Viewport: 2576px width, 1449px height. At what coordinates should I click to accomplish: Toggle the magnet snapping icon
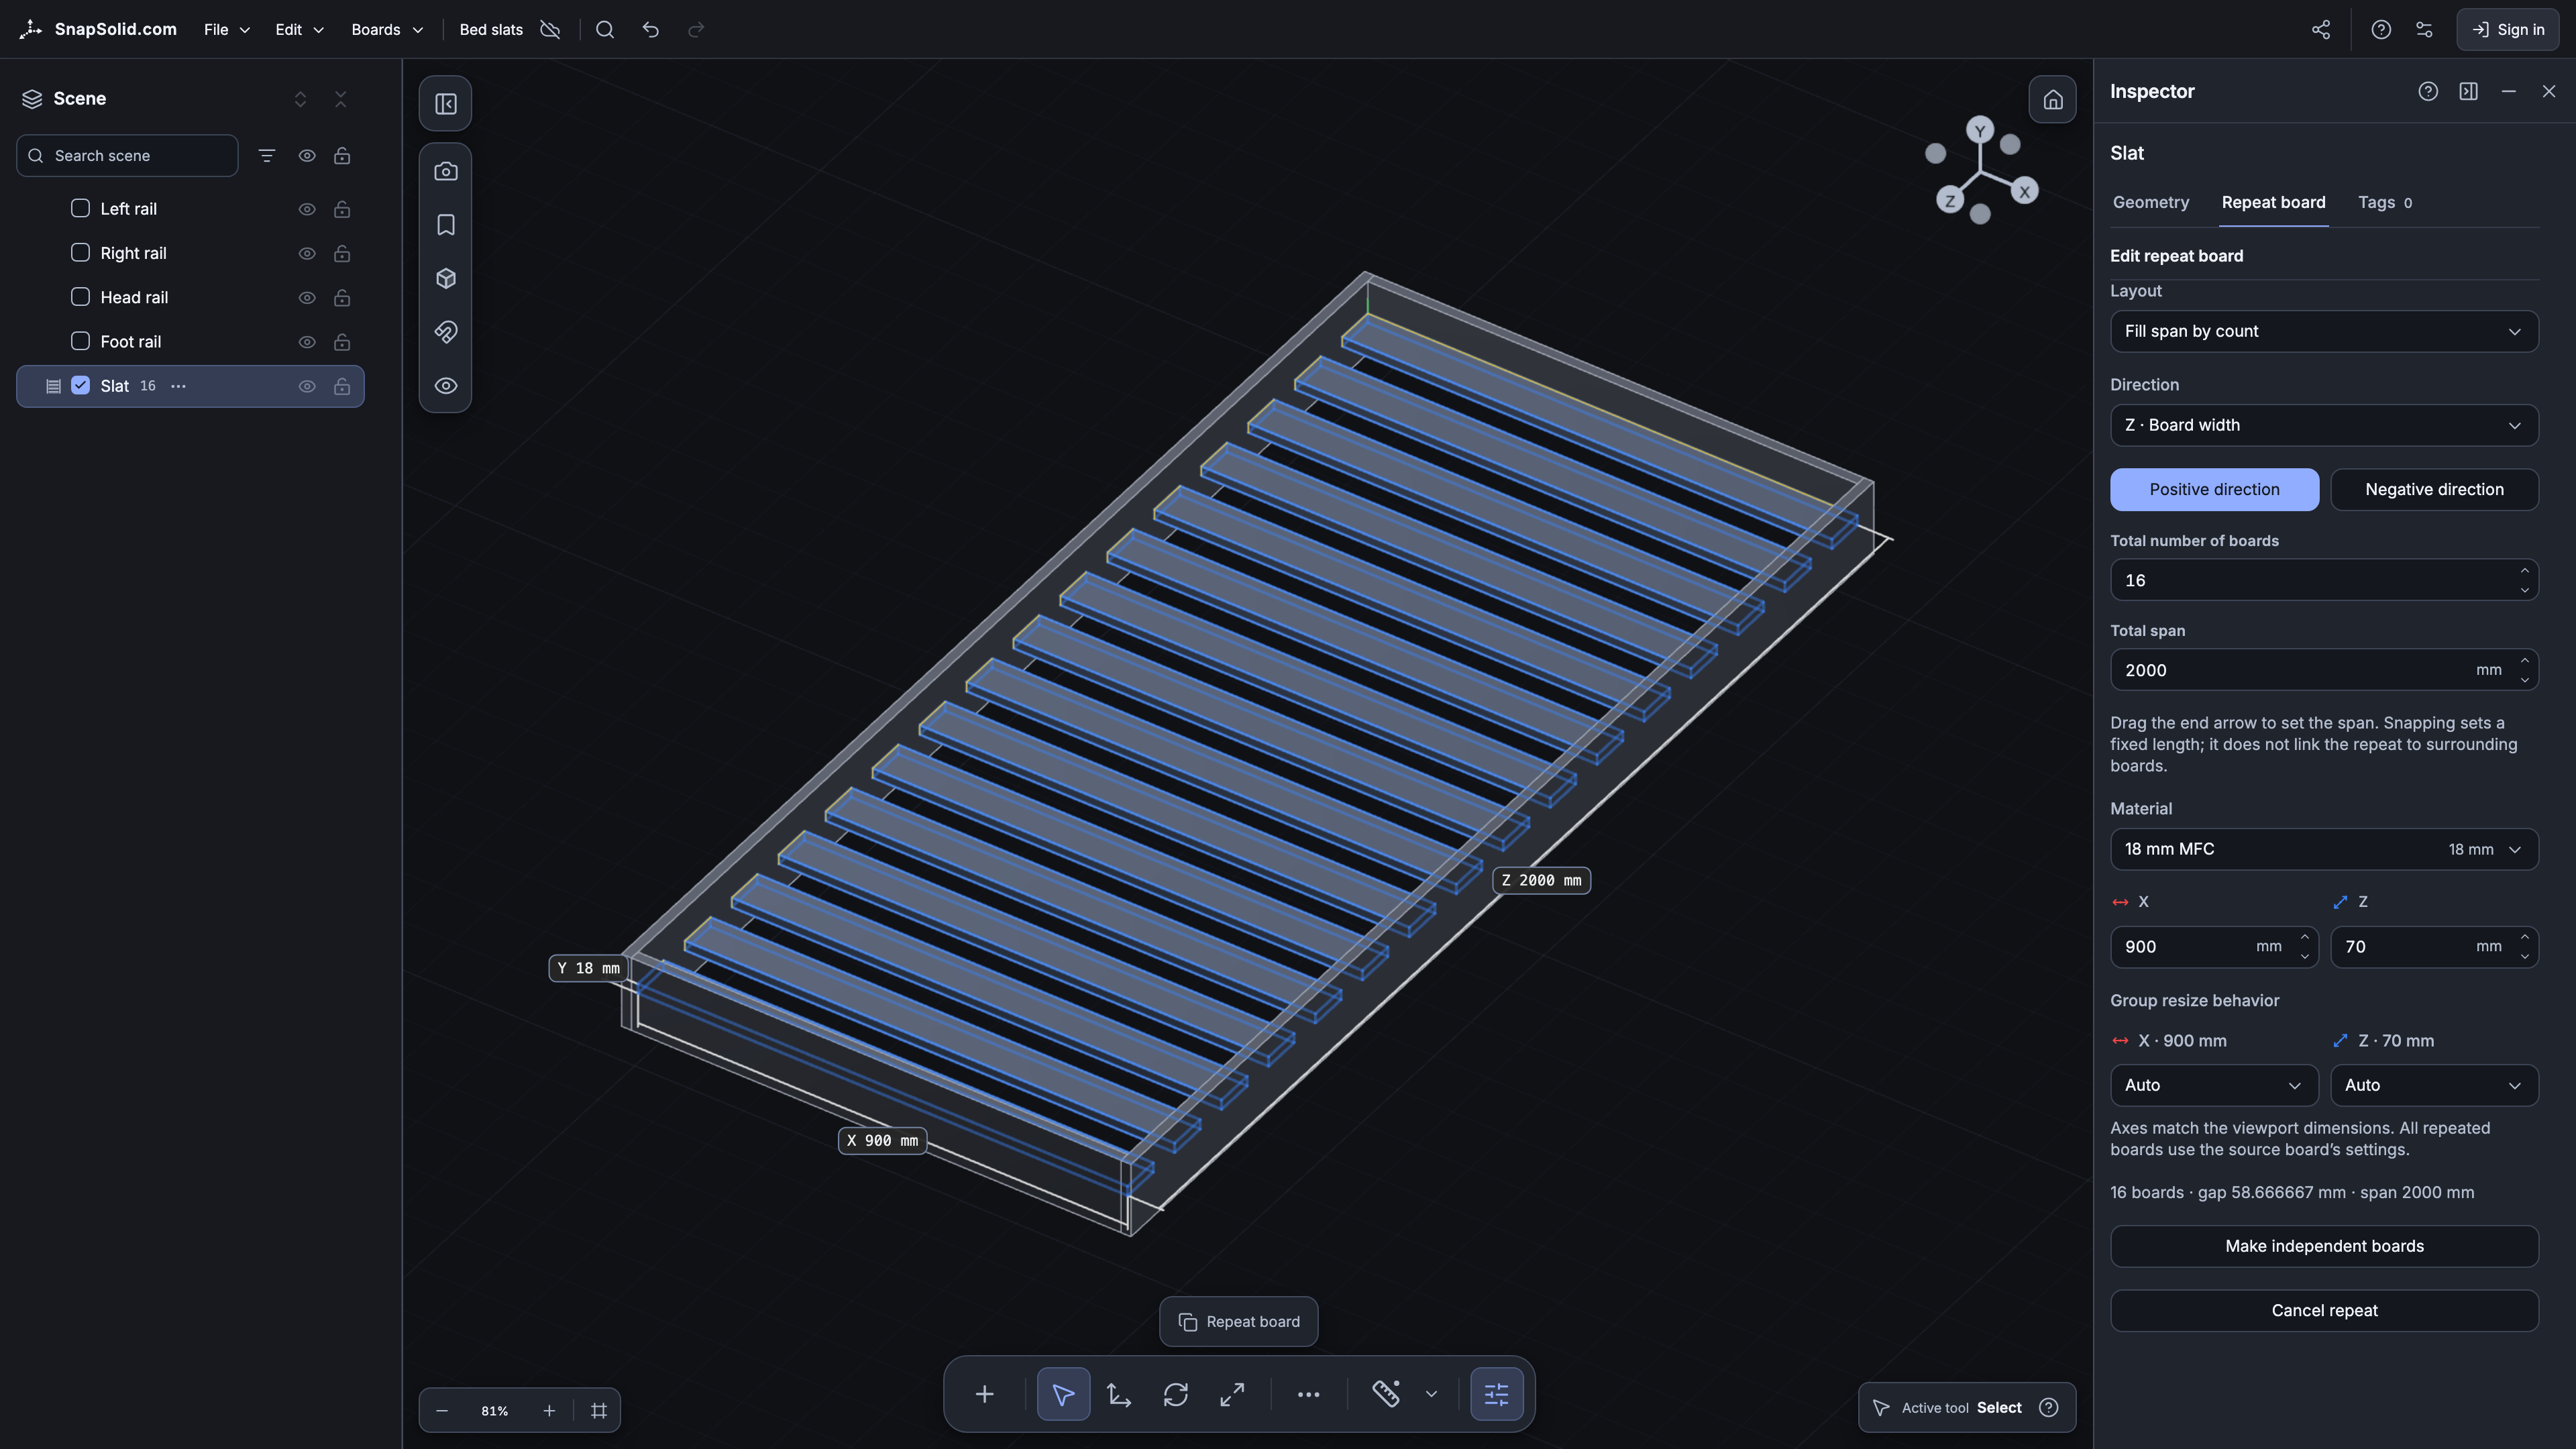(x=446, y=332)
